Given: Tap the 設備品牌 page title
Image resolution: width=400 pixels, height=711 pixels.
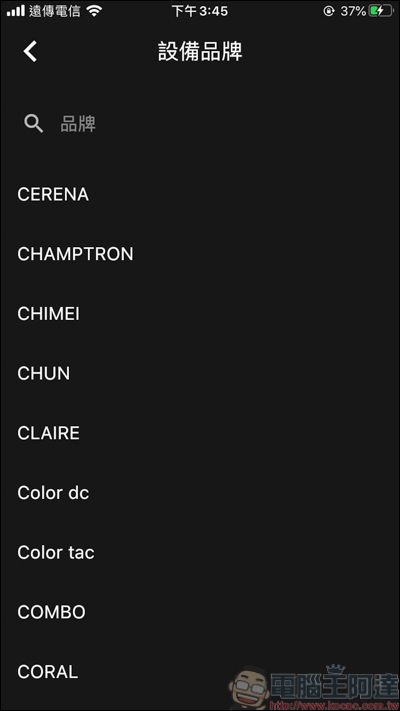Looking at the screenshot, I should point(200,52).
